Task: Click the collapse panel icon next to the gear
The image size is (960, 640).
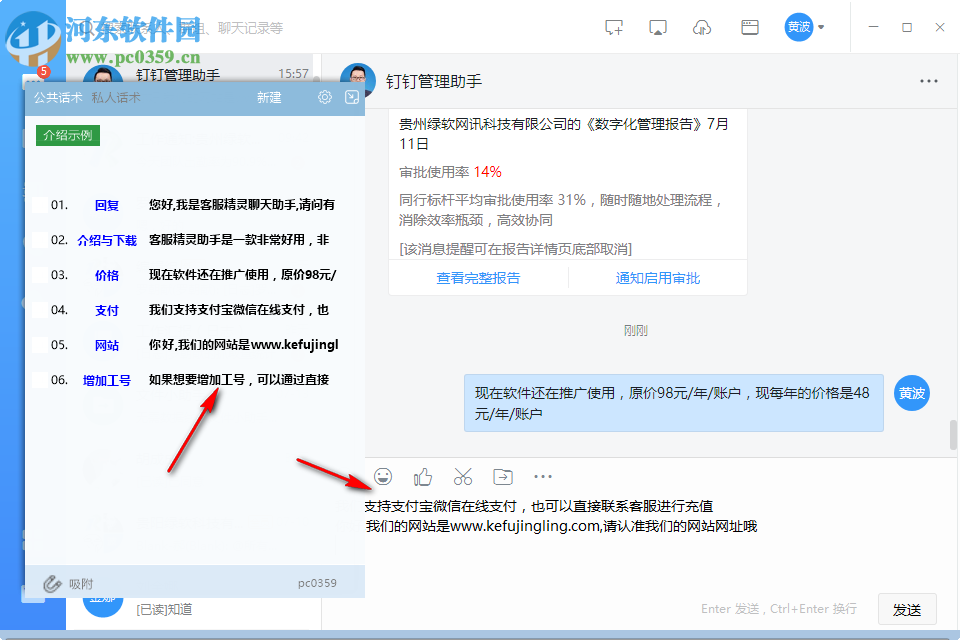Action: (352, 97)
